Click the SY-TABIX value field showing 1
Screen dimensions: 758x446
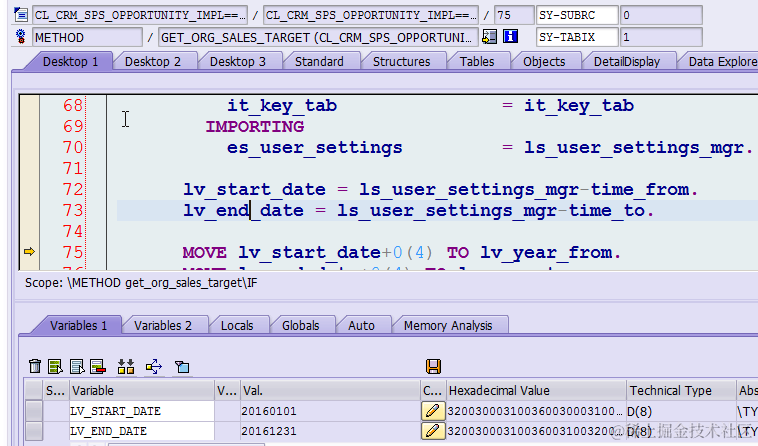661,37
